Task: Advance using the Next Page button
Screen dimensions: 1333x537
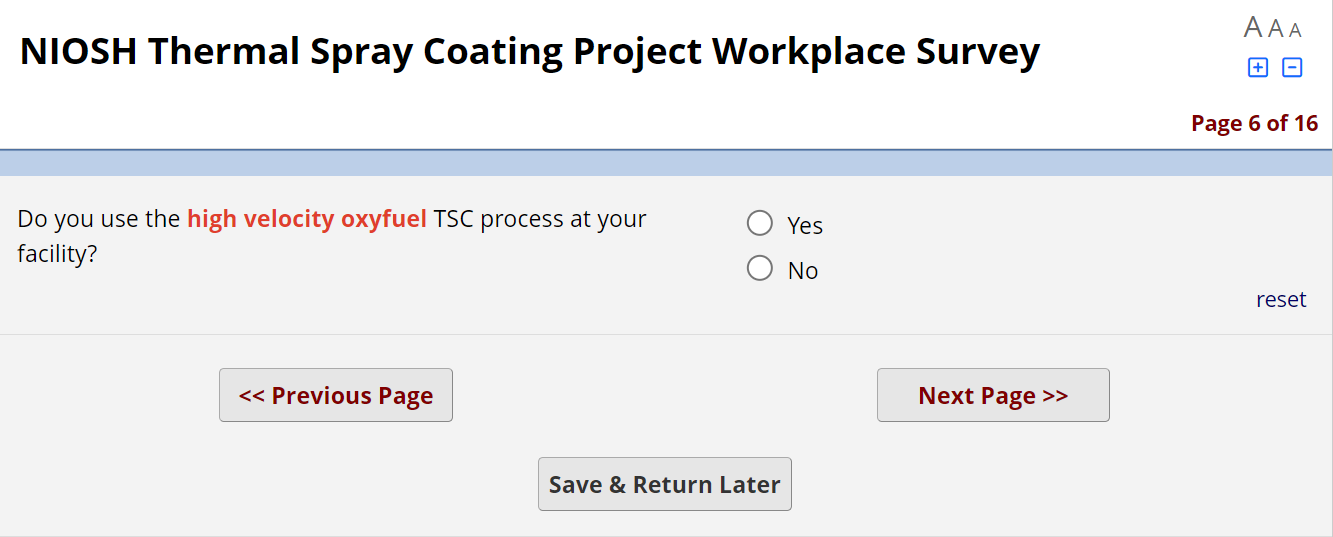Action: pyautogui.click(x=993, y=395)
